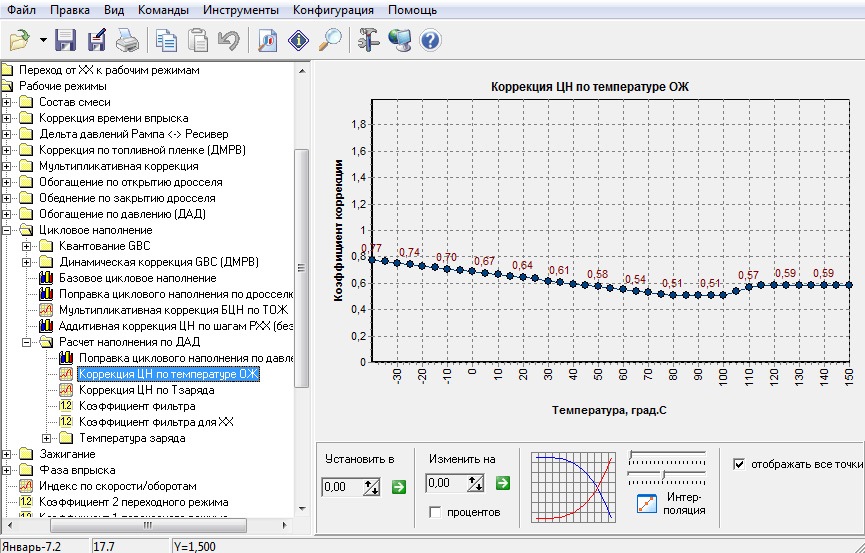Click the printer icon
This screenshot has width=865, height=553.
(x=127, y=40)
